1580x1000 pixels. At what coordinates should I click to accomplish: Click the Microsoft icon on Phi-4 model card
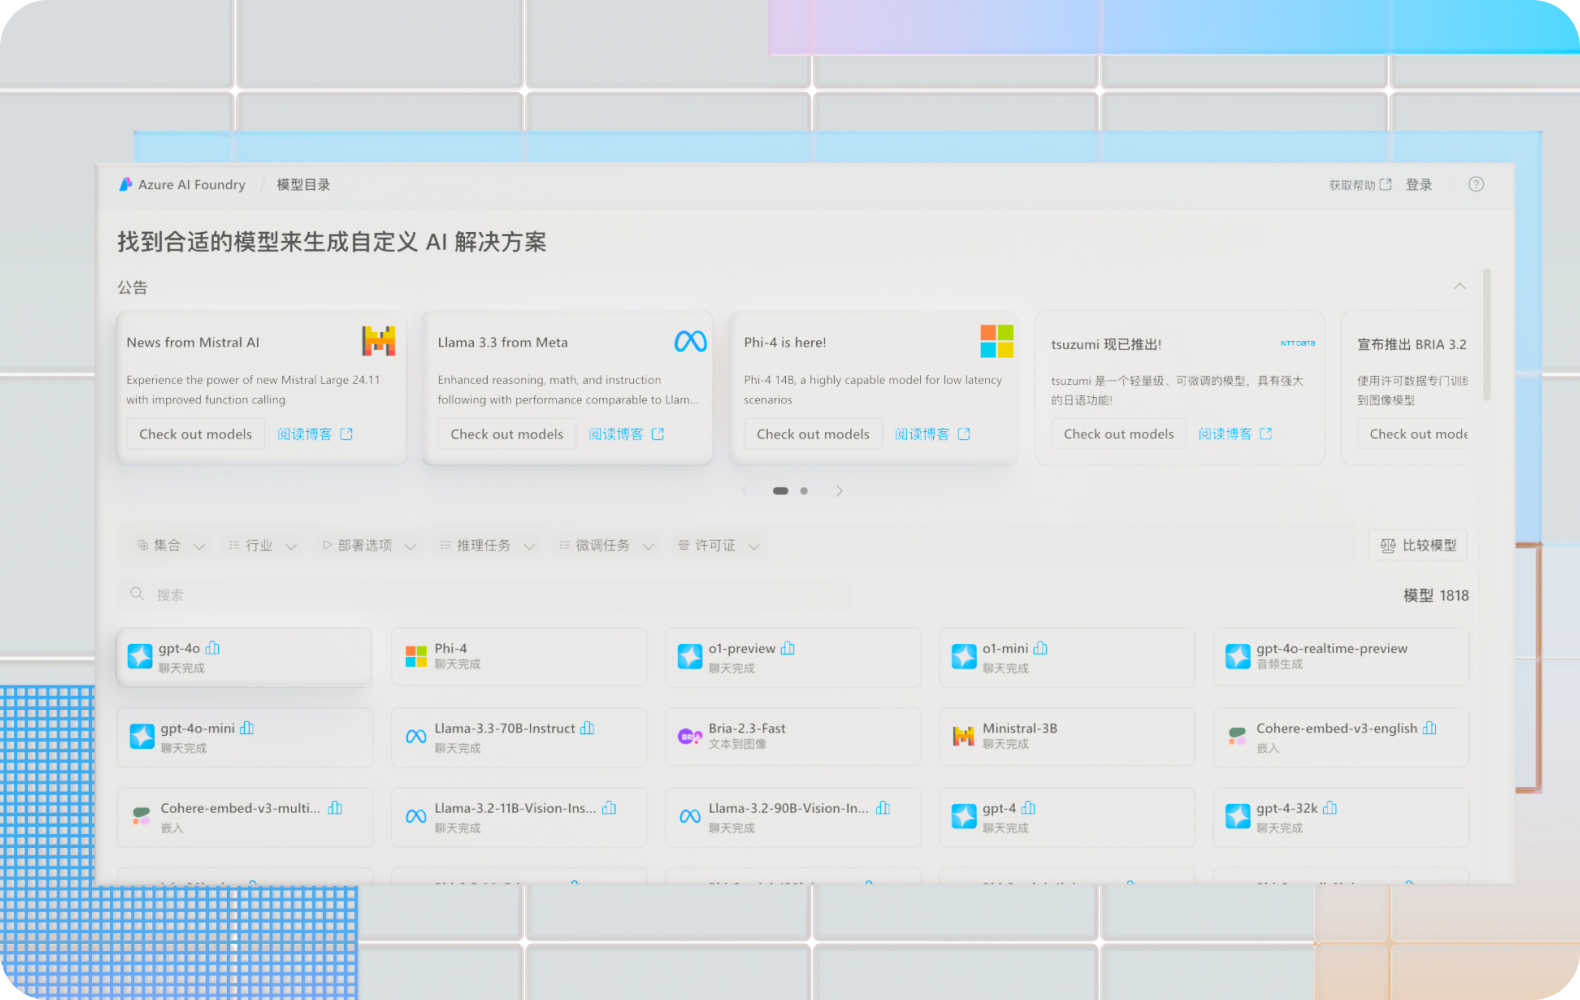point(416,656)
